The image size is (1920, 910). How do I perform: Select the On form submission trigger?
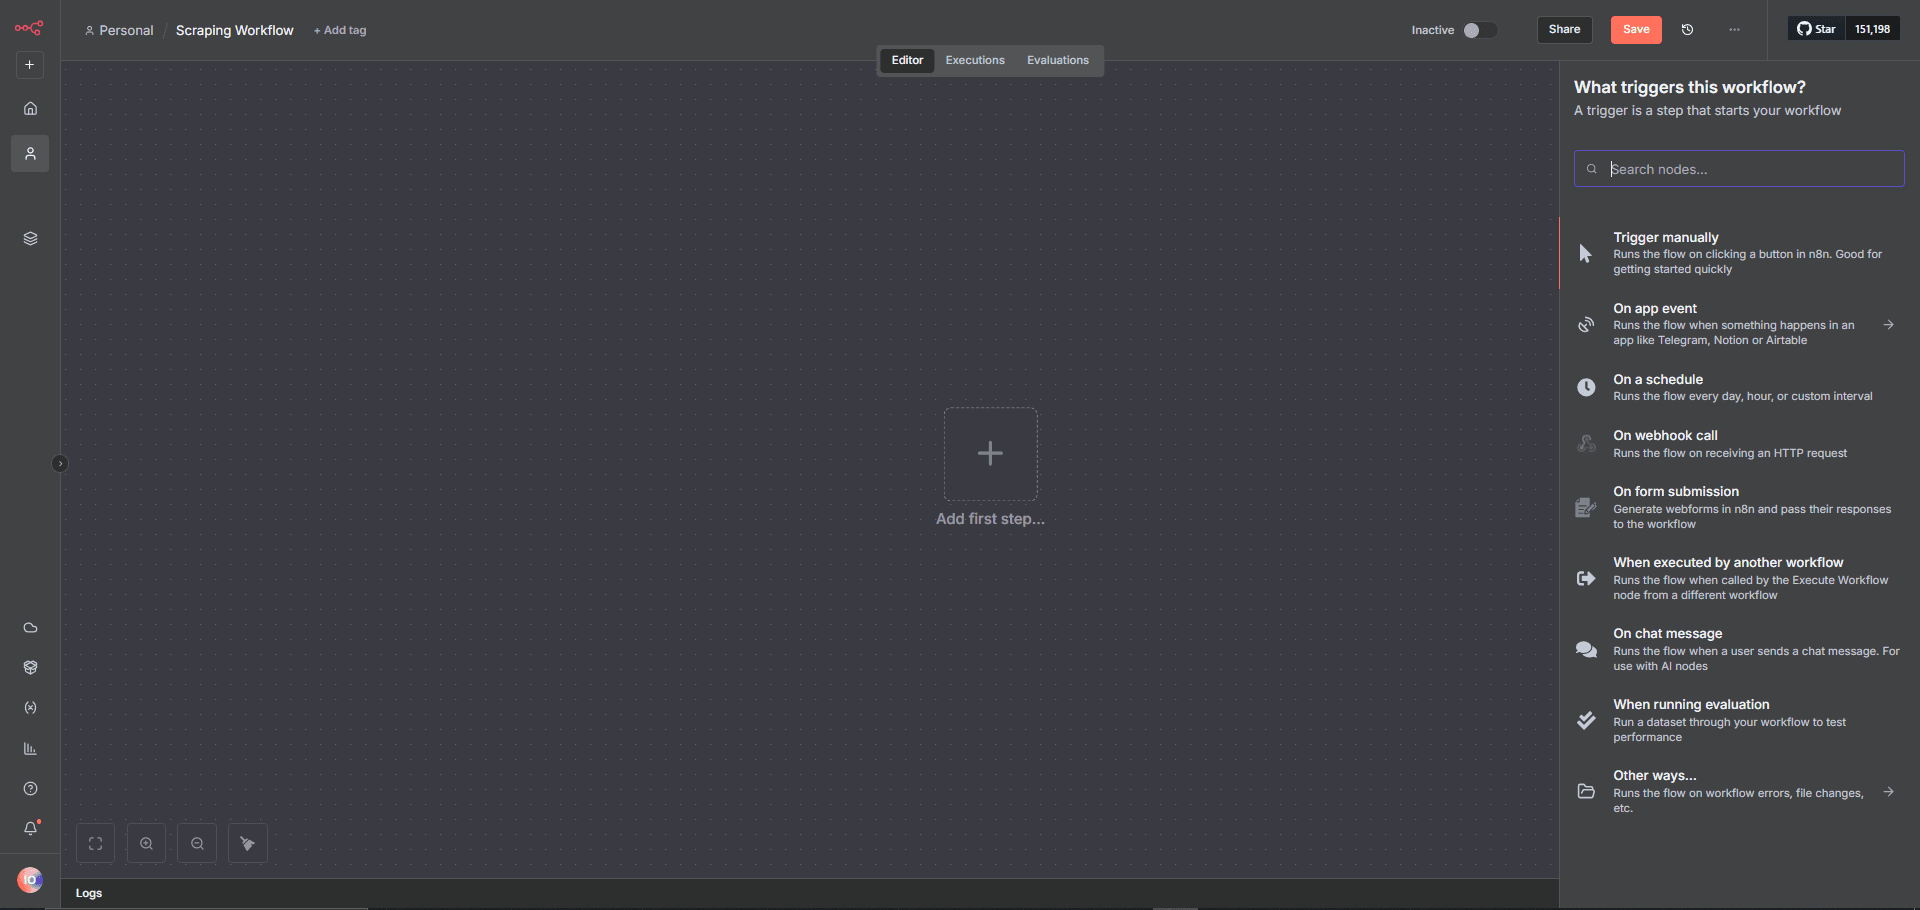[x=1739, y=507]
